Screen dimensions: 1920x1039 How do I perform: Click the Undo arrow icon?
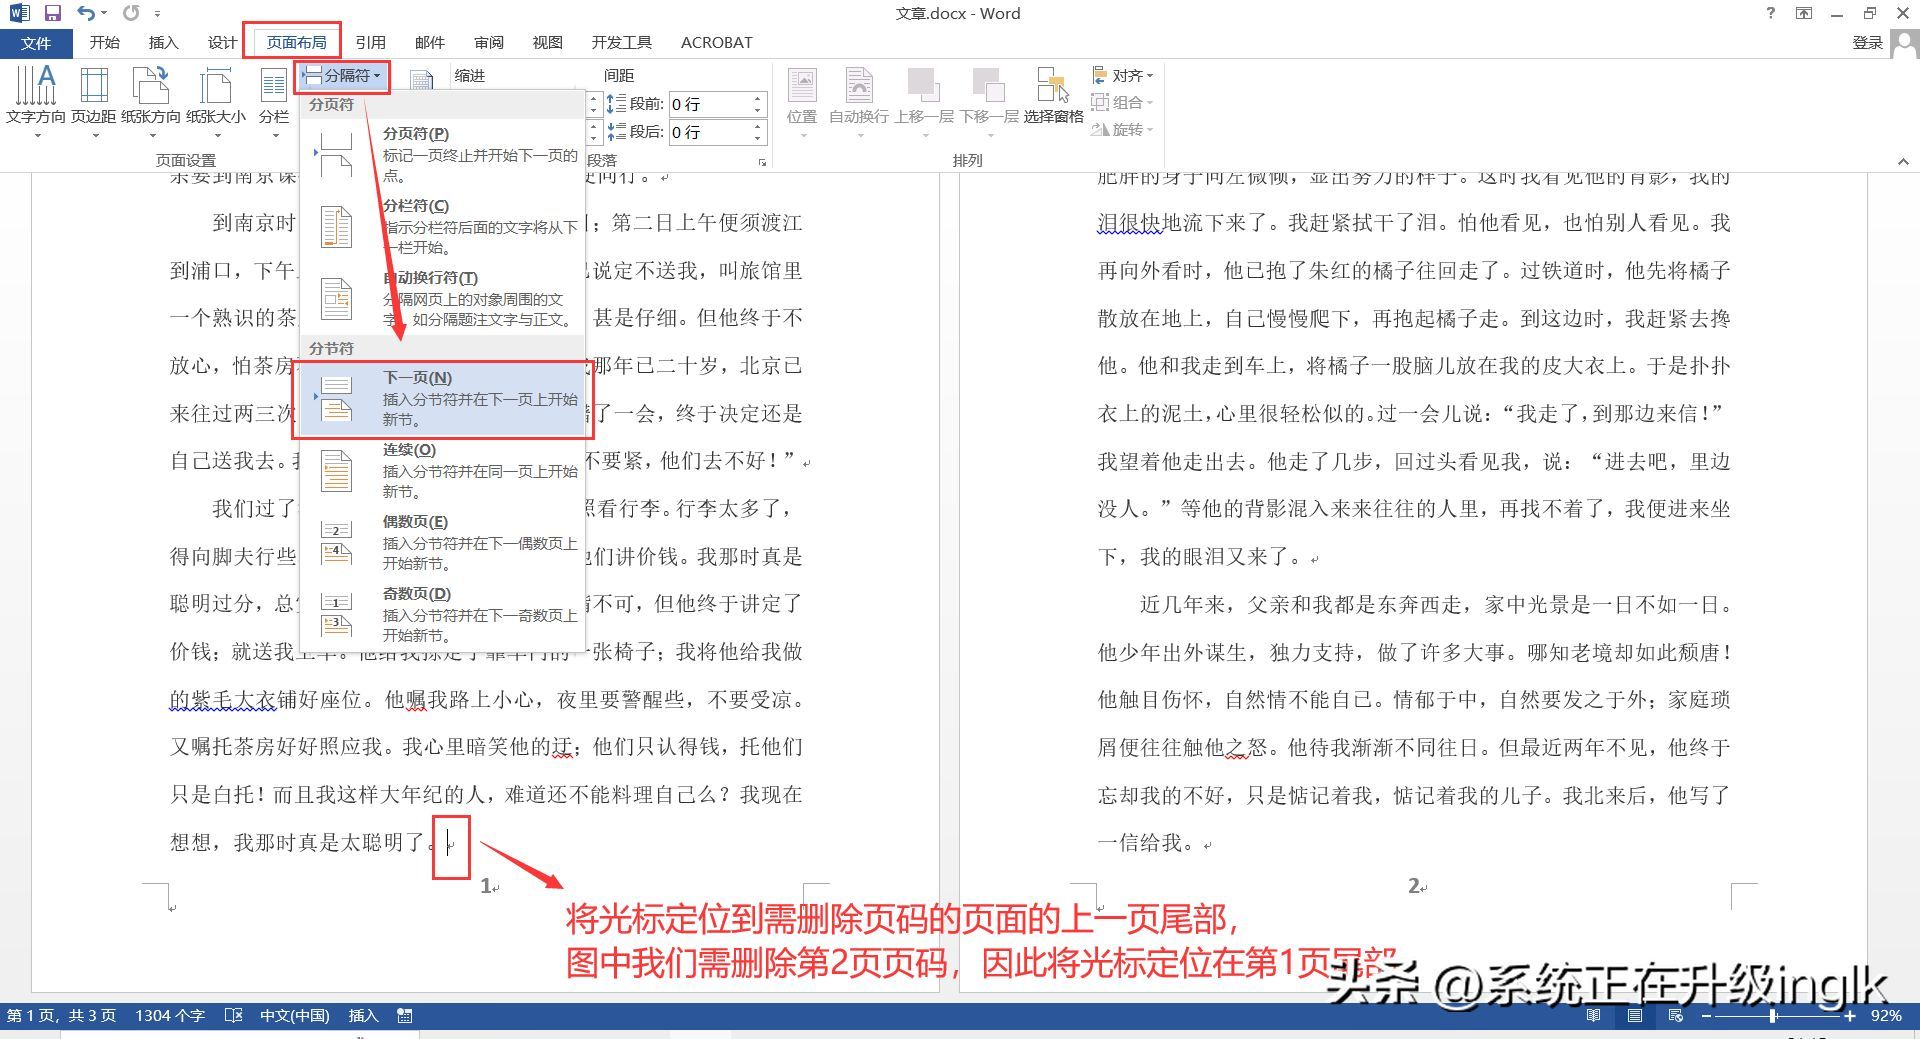click(x=86, y=13)
